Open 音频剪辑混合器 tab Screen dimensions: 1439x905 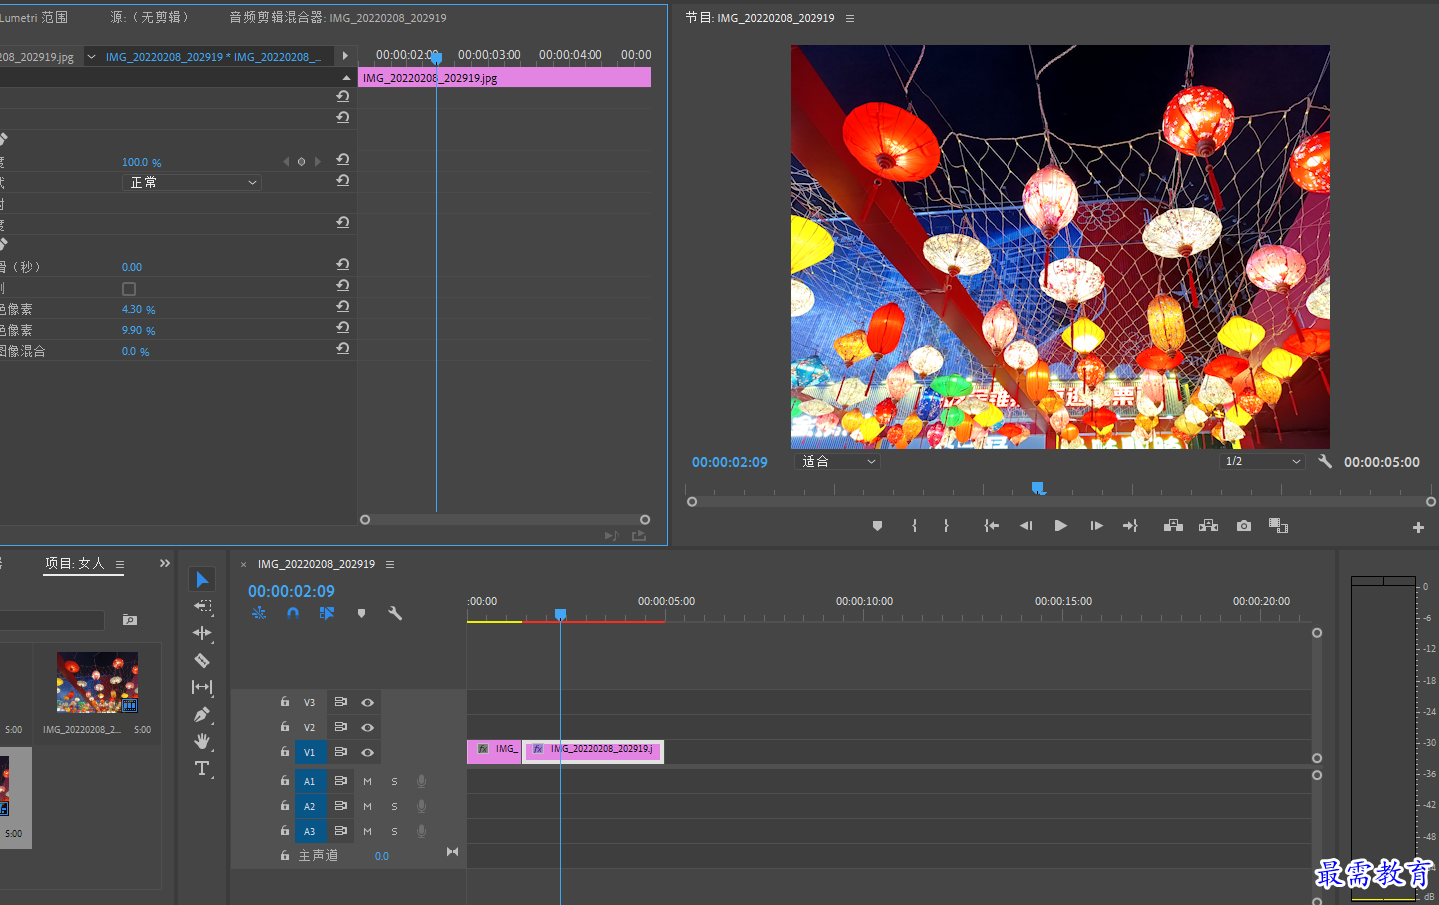coord(338,17)
